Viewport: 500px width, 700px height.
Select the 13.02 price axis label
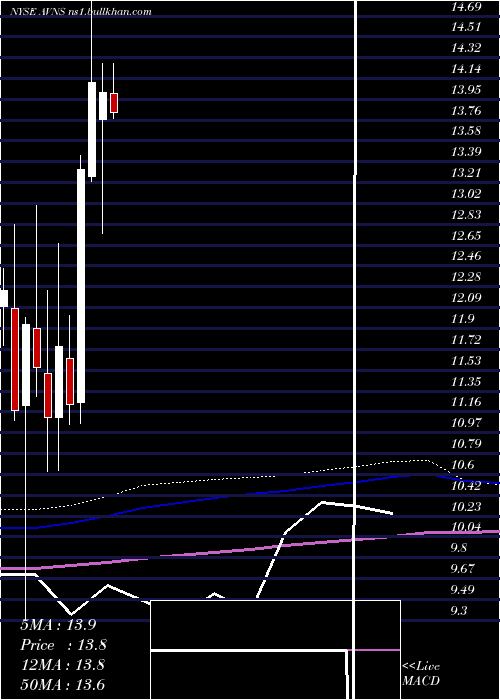pos(466,194)
